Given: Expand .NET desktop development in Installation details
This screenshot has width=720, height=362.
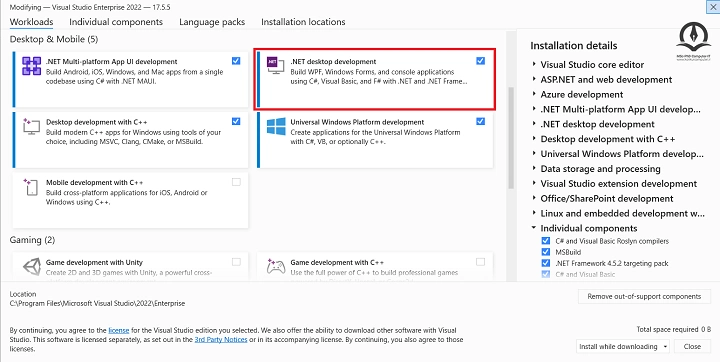Looking at the screenshot, I should pos(534,124).
